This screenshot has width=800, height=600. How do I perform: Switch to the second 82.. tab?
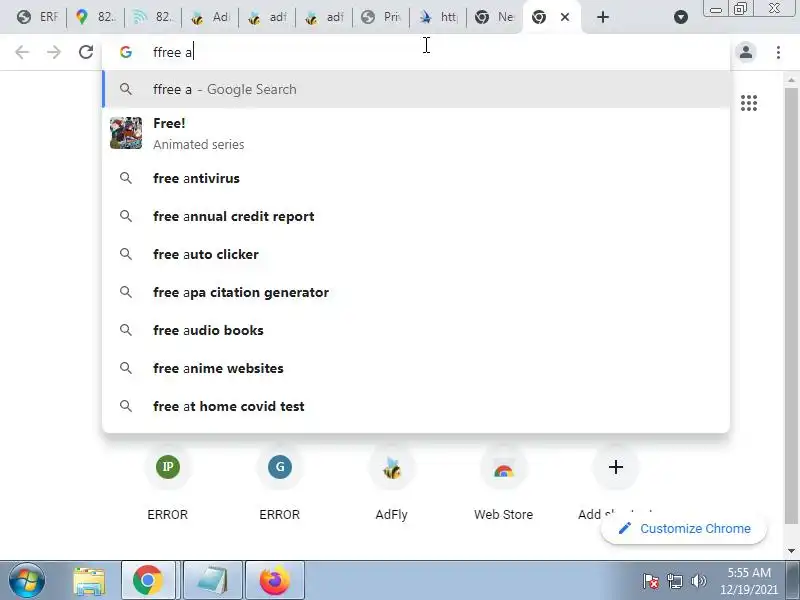click(153, 17)
